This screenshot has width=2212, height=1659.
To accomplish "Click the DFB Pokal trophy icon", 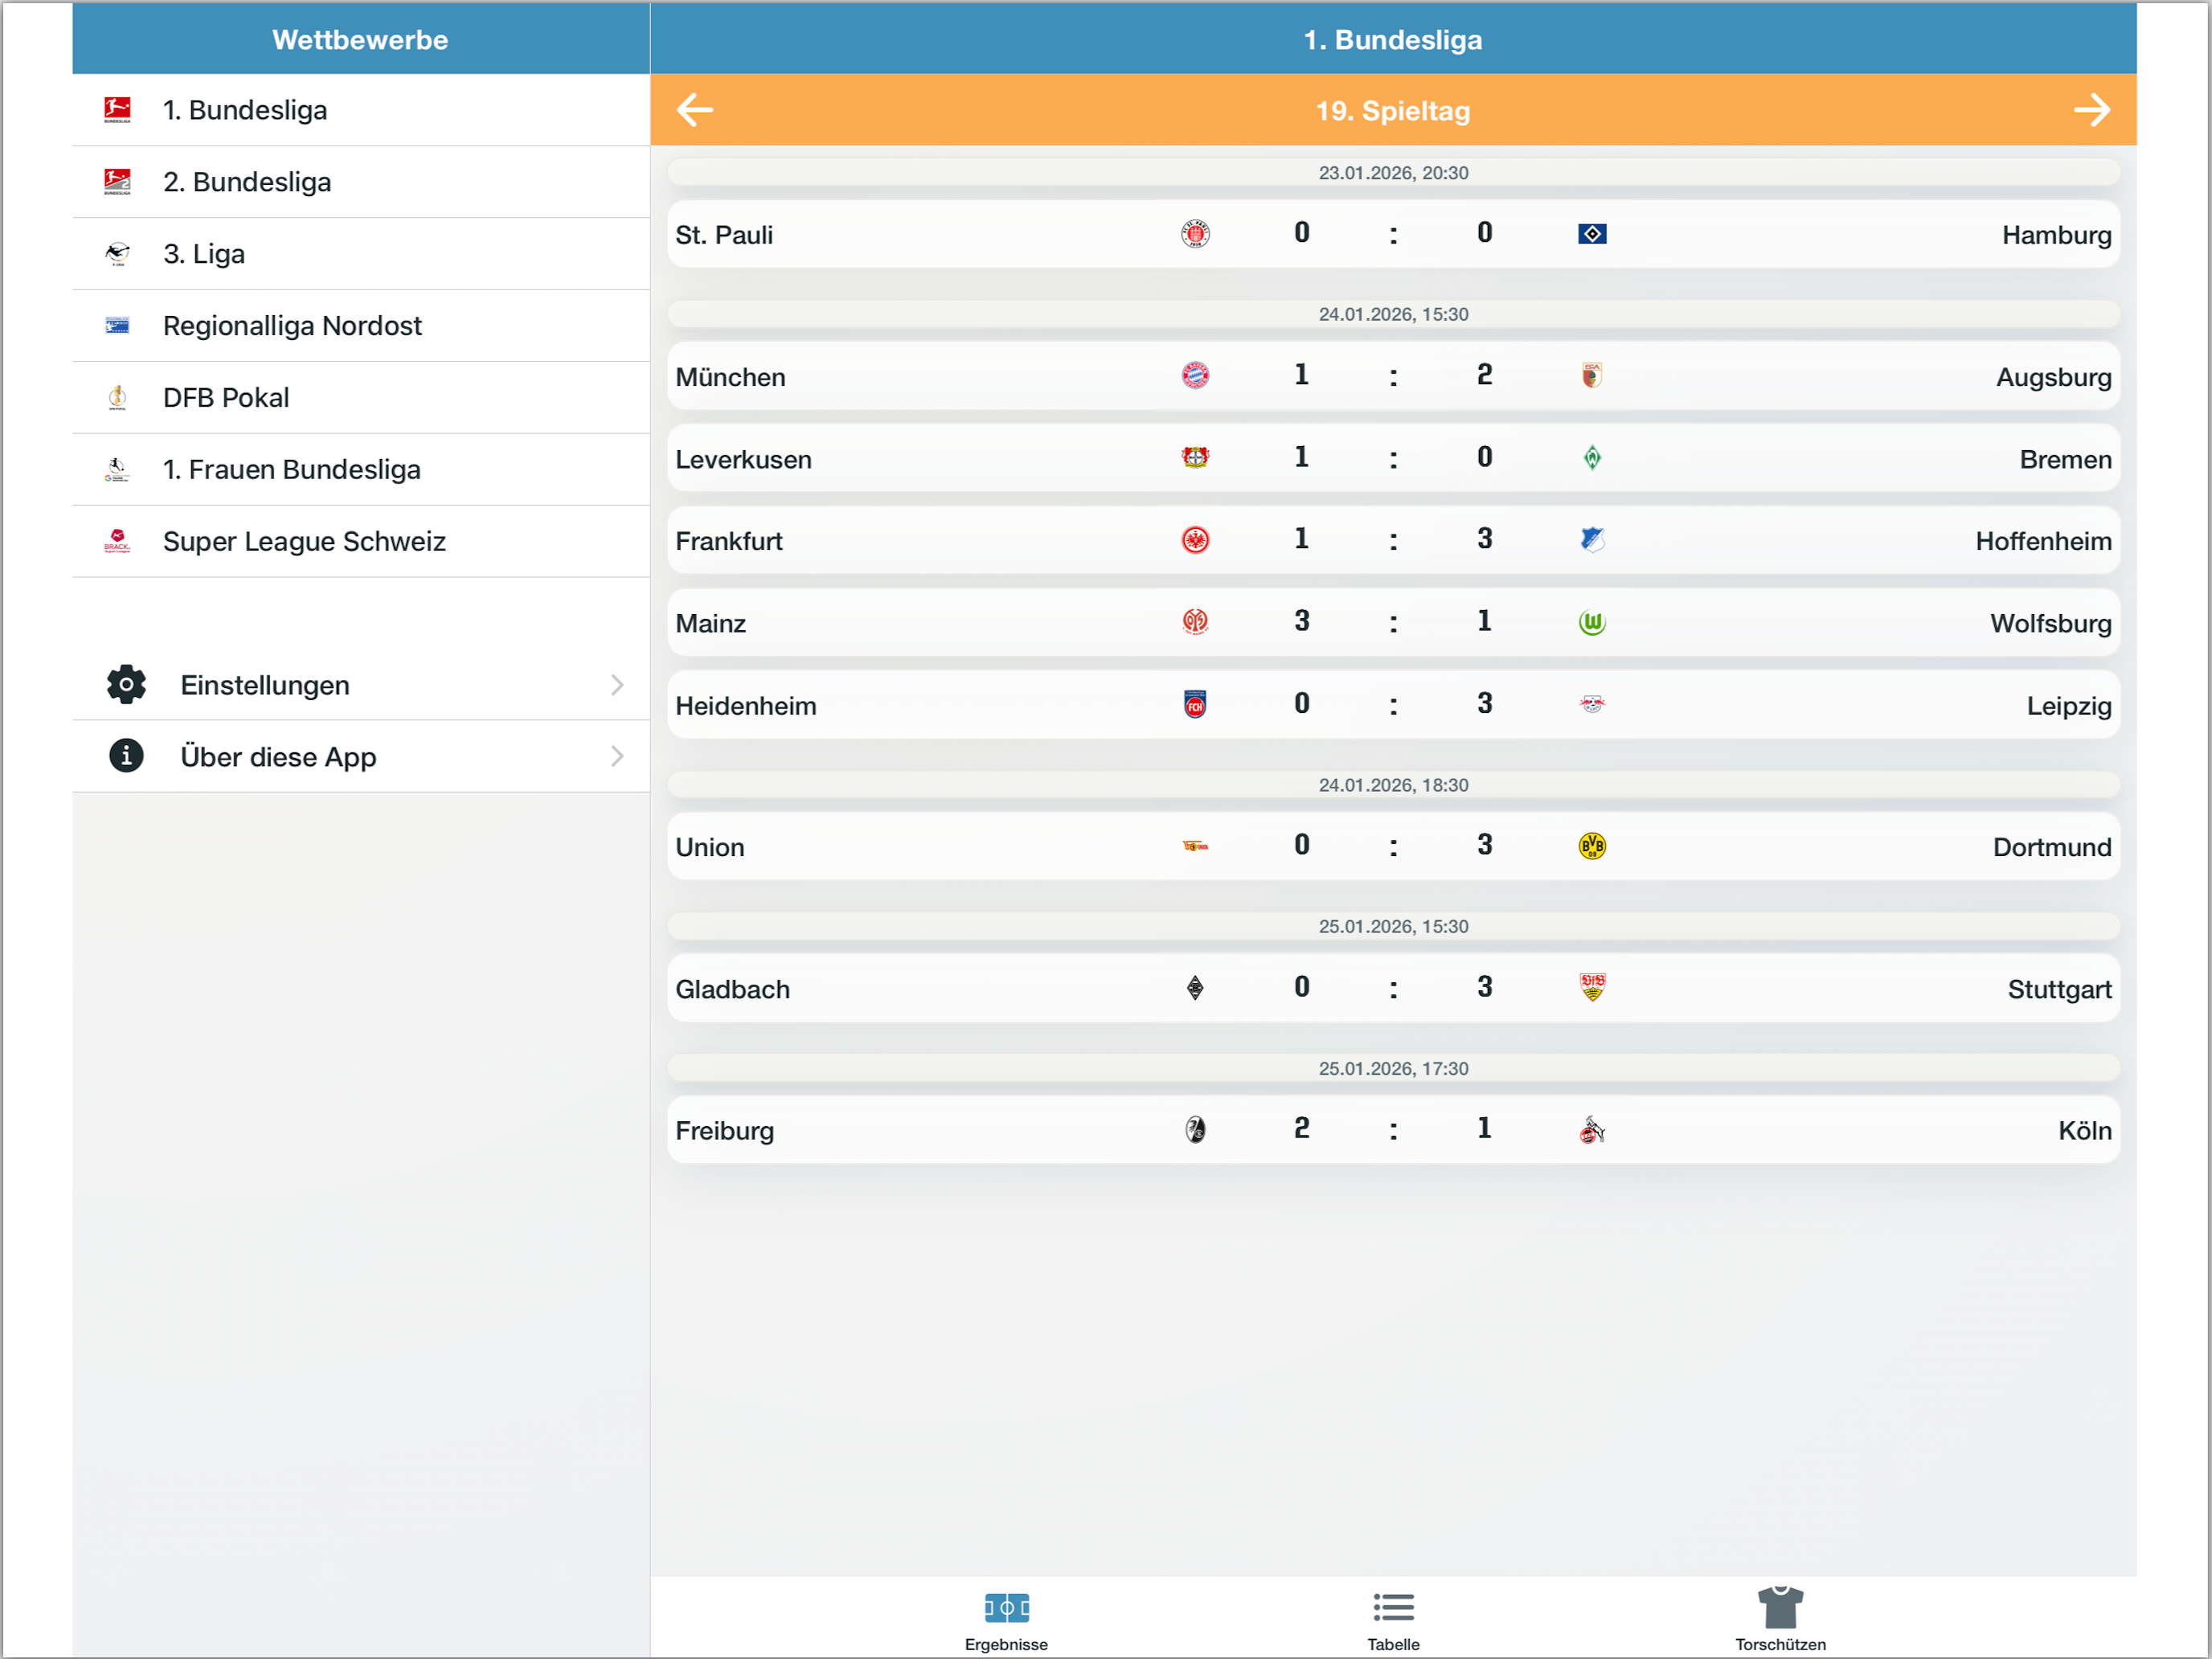I will click(117, 398).
